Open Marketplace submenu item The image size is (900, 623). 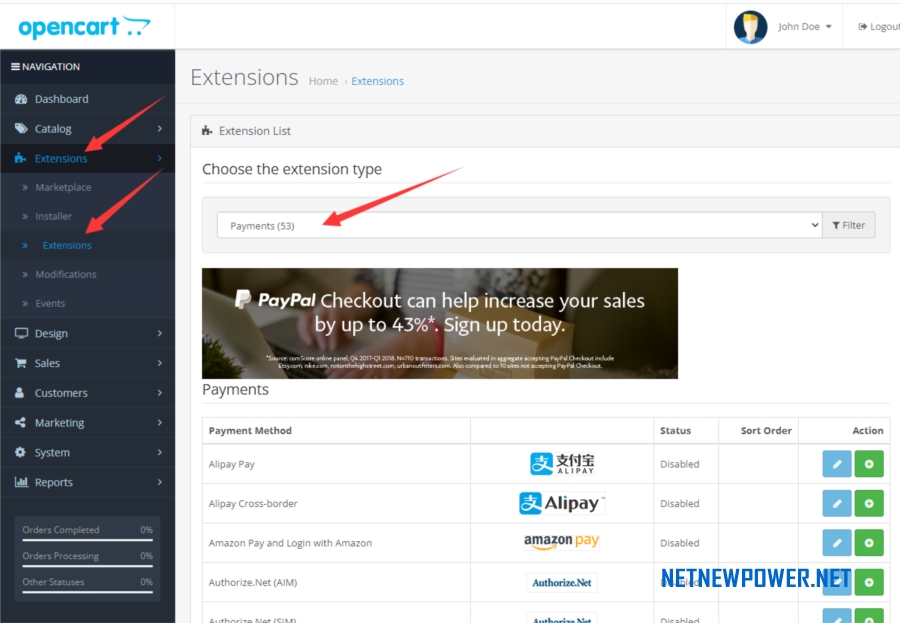63,187
